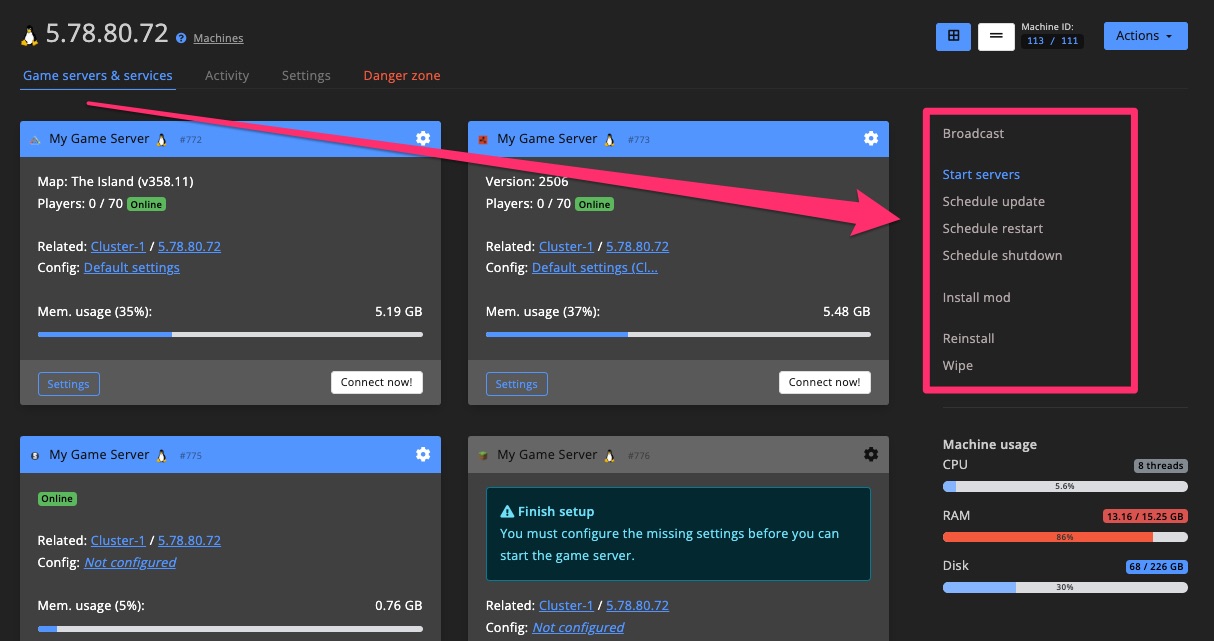Open settings gear on server #773
1214x641 pixels.
(871, 138)
